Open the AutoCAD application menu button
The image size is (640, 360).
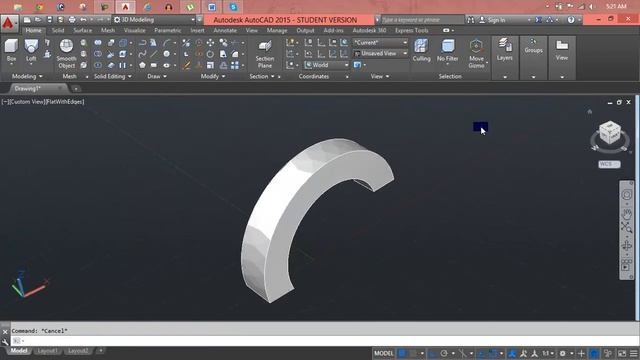[x=9, y=24]
